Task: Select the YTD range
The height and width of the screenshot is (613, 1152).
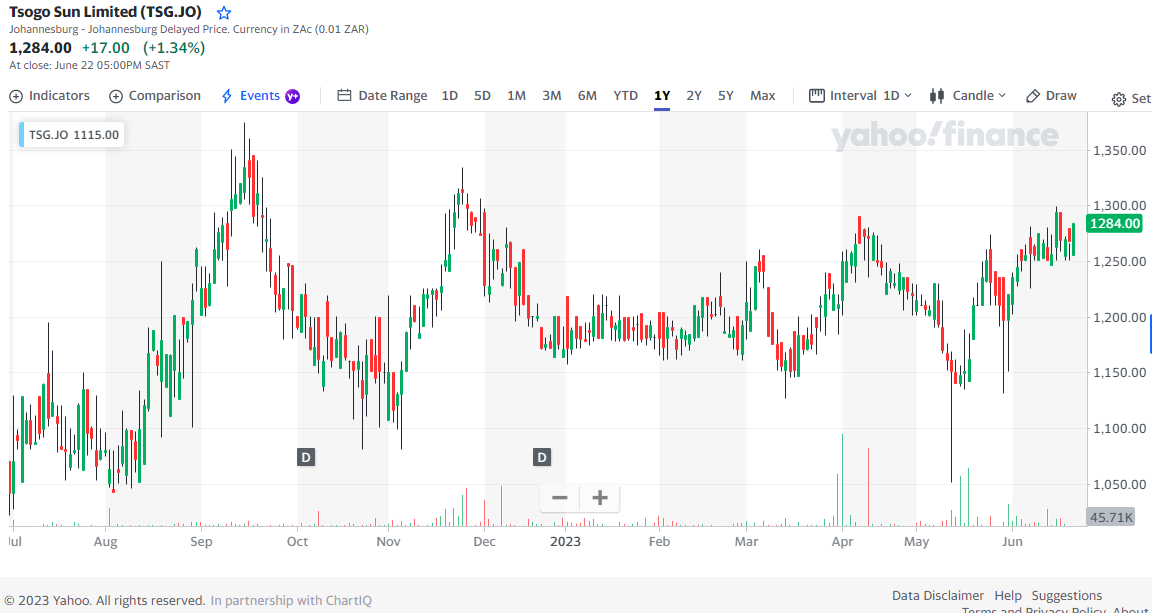Action: pyautogui.click(x=626, y=96)
